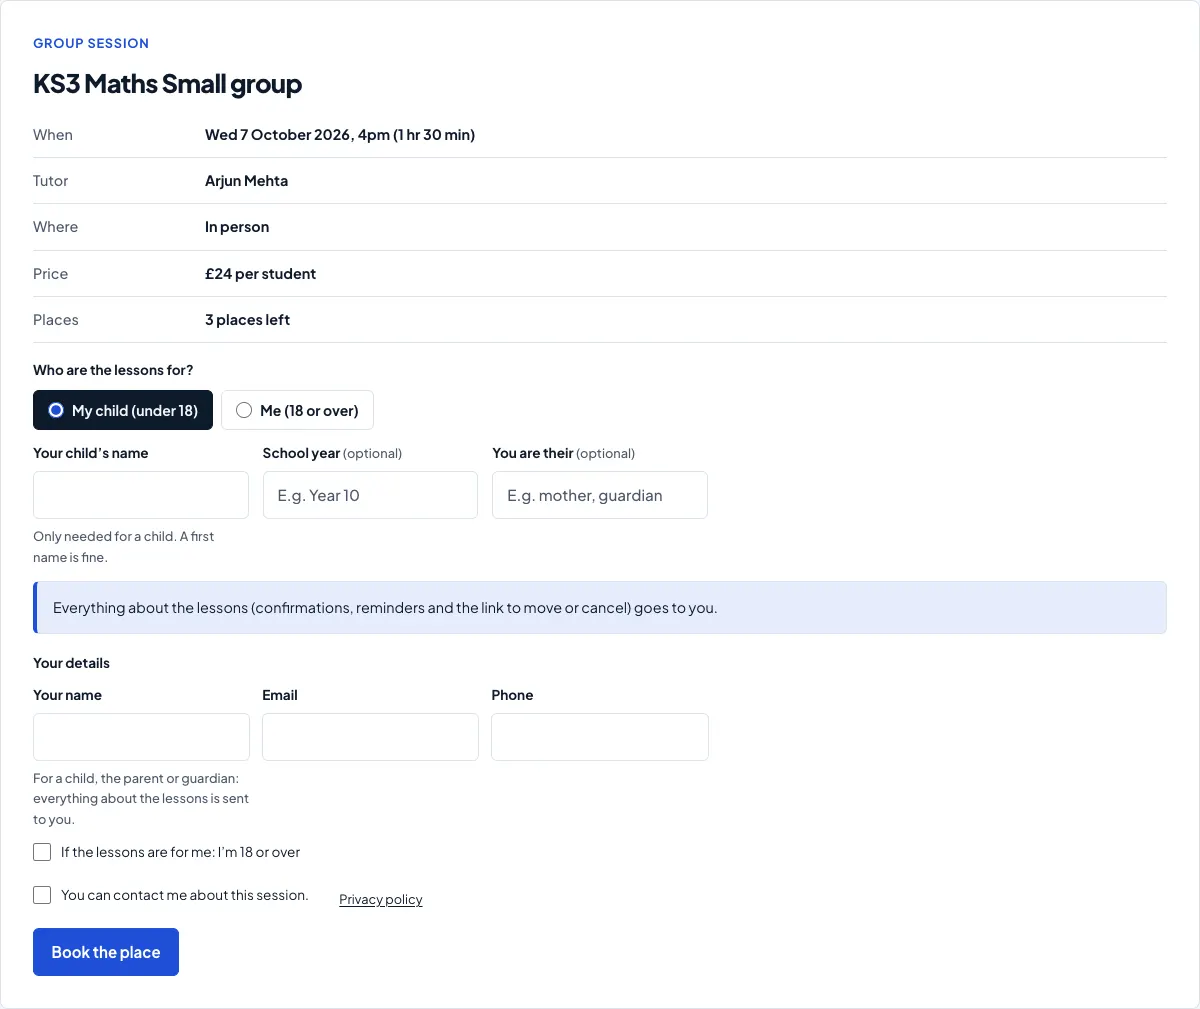This screenshot has width=1200, height=1009.
Task: Focus the "You are their" relationship field
Action: click(600, 495)
